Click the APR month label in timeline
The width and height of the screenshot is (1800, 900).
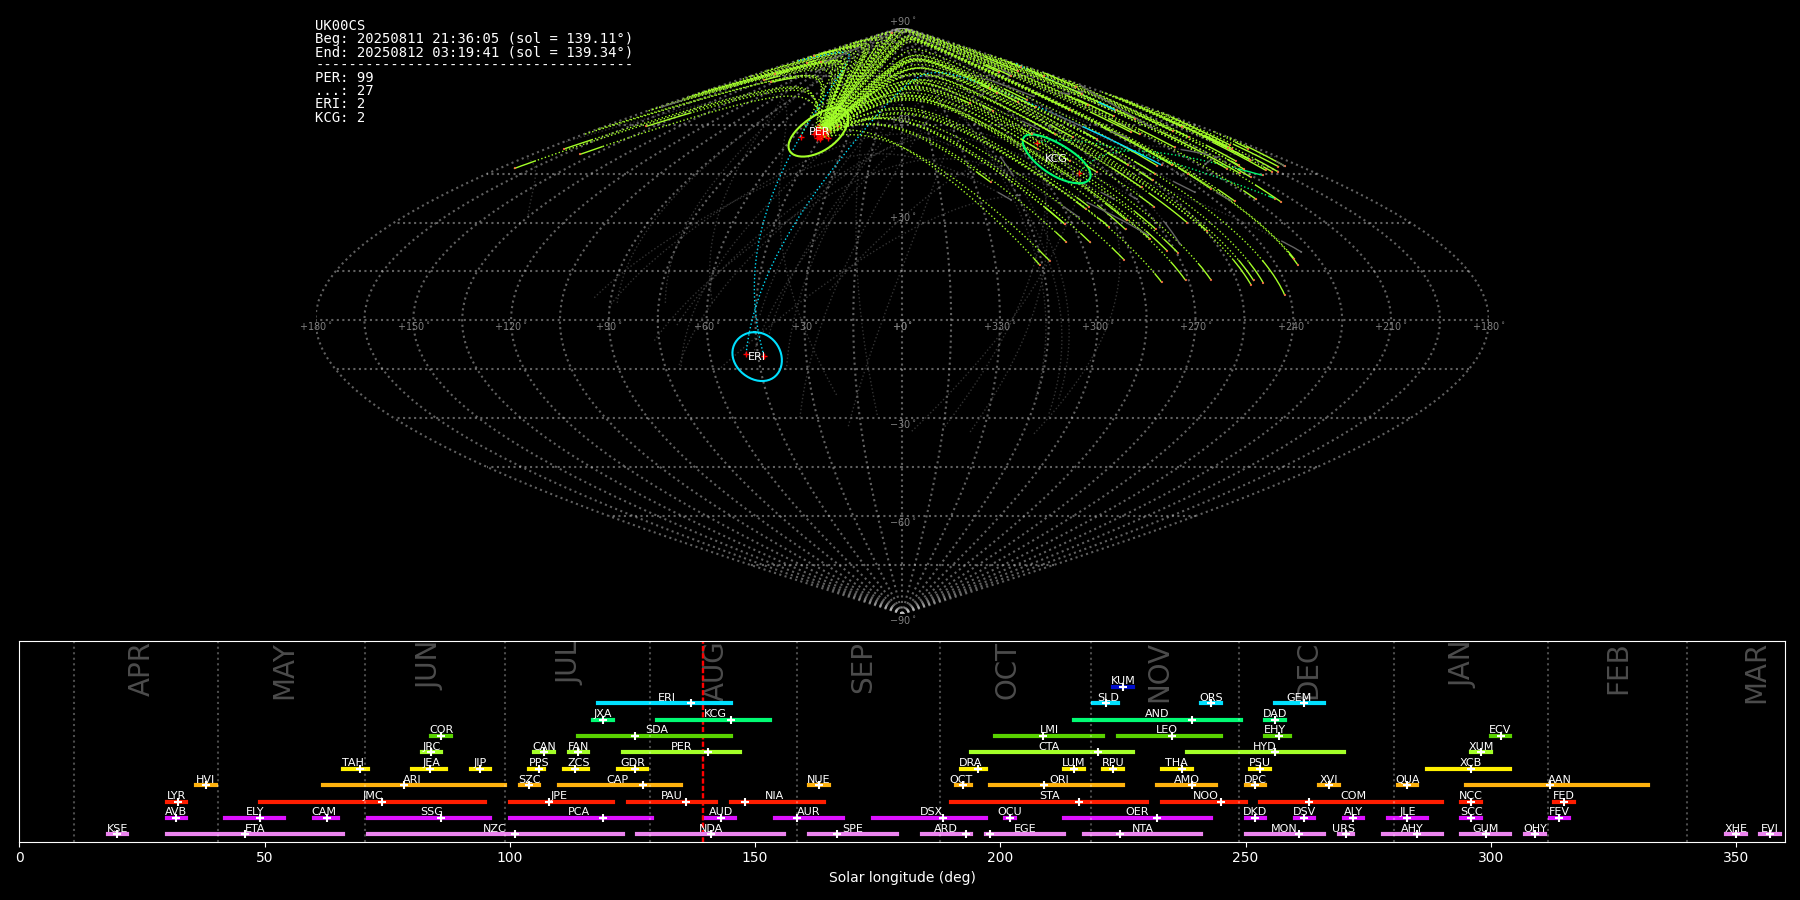click(139, 670)
